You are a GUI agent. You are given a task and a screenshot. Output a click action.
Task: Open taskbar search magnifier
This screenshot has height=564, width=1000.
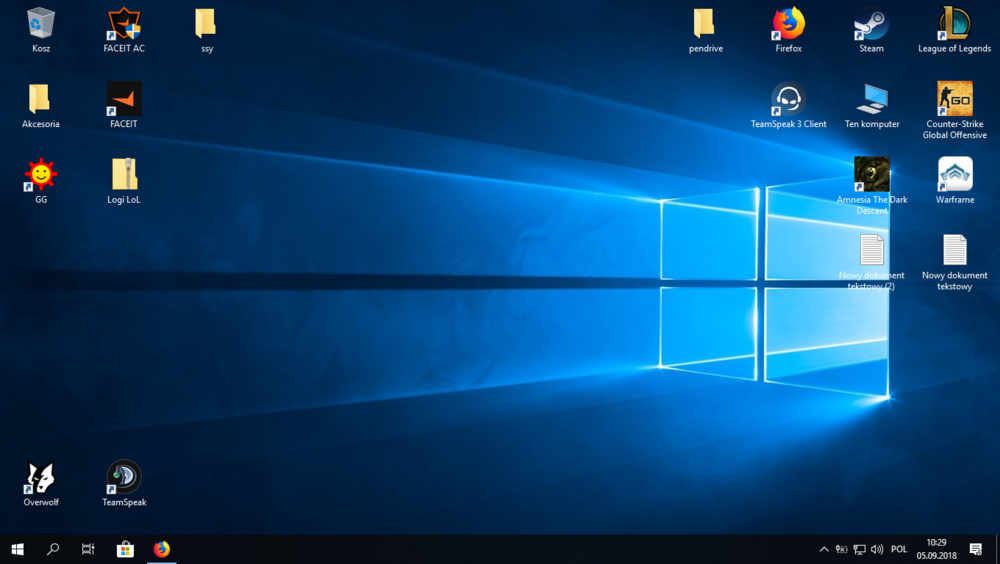click(x=54, y=549)
